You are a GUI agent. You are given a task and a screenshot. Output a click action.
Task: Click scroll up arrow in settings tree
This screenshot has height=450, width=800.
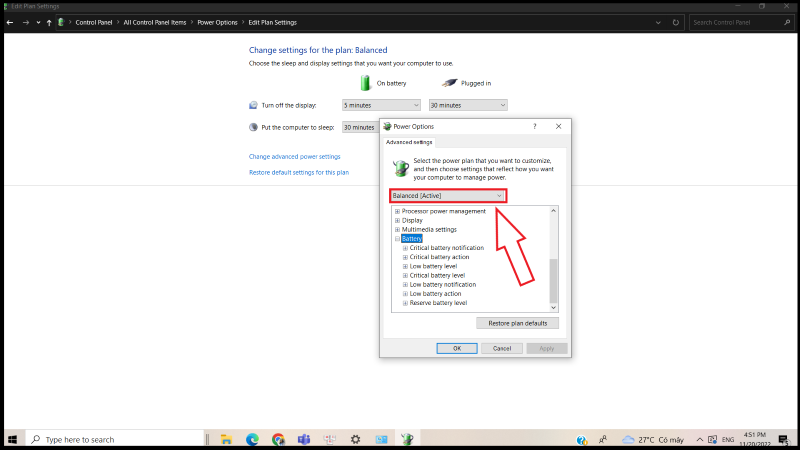click(x=553, y=211)
